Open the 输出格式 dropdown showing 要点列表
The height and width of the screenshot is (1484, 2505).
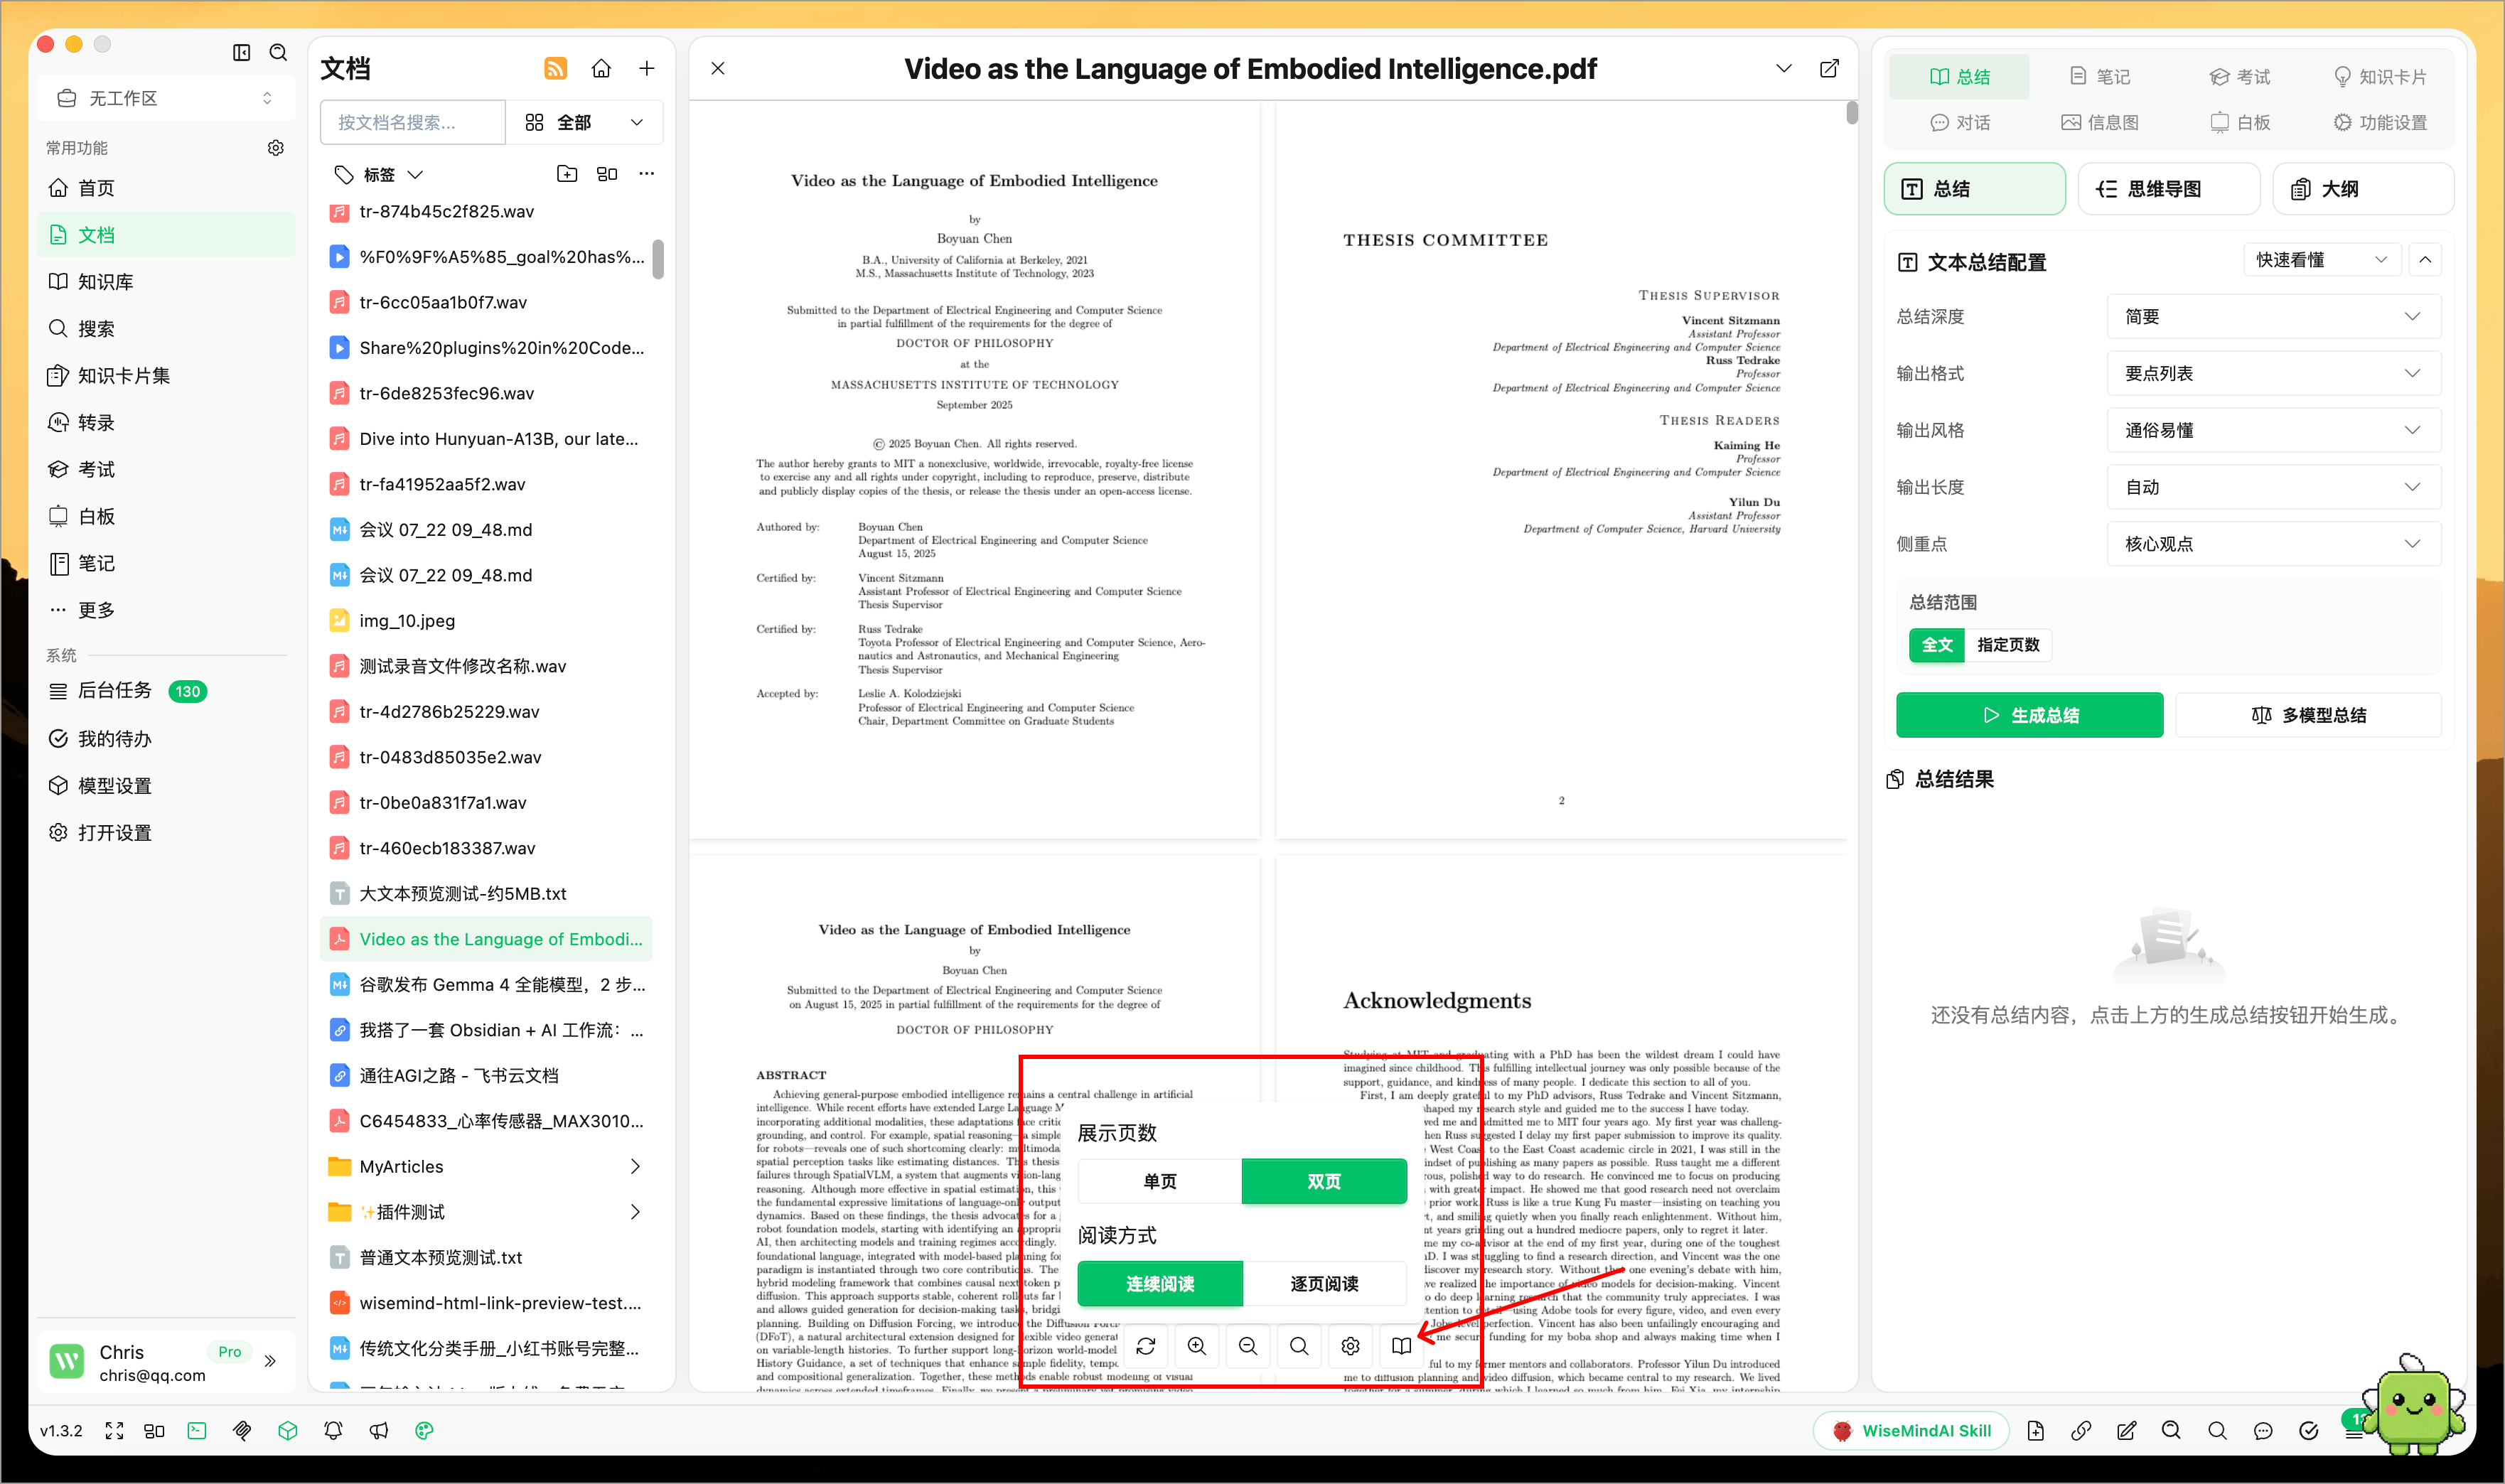tap(2273, 374)
